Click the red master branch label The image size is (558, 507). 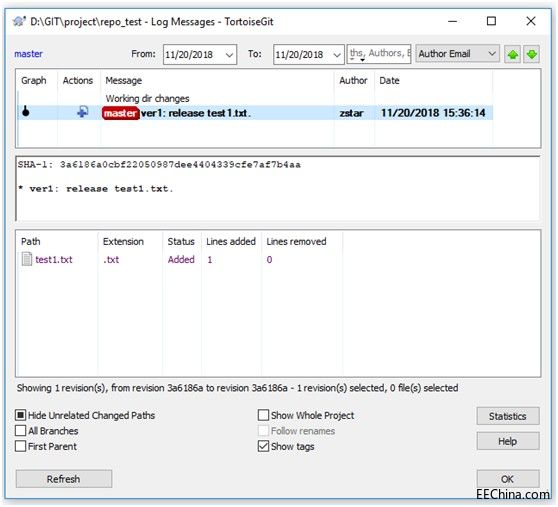tap(120, 113)
